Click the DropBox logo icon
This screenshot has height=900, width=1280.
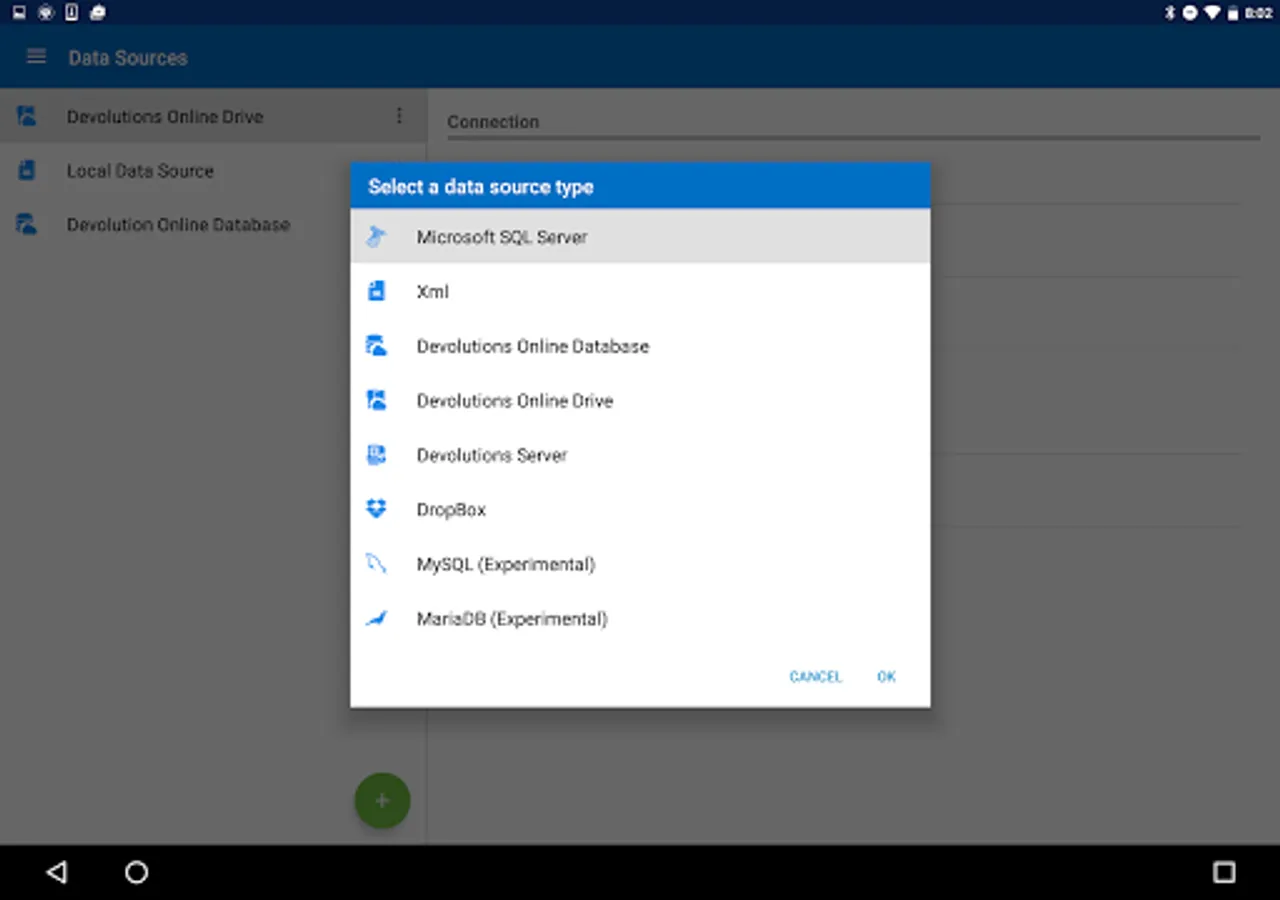point(376,509)
